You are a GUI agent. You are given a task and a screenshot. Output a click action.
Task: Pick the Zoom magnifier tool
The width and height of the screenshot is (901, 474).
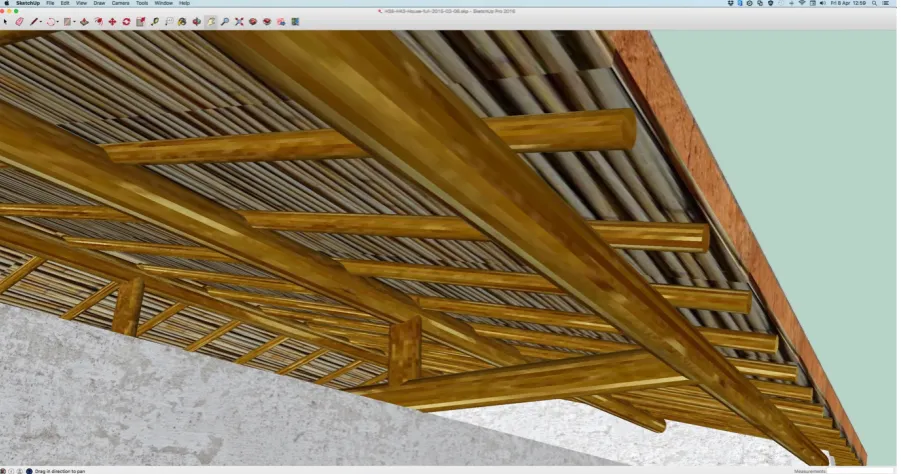[225, 22]
